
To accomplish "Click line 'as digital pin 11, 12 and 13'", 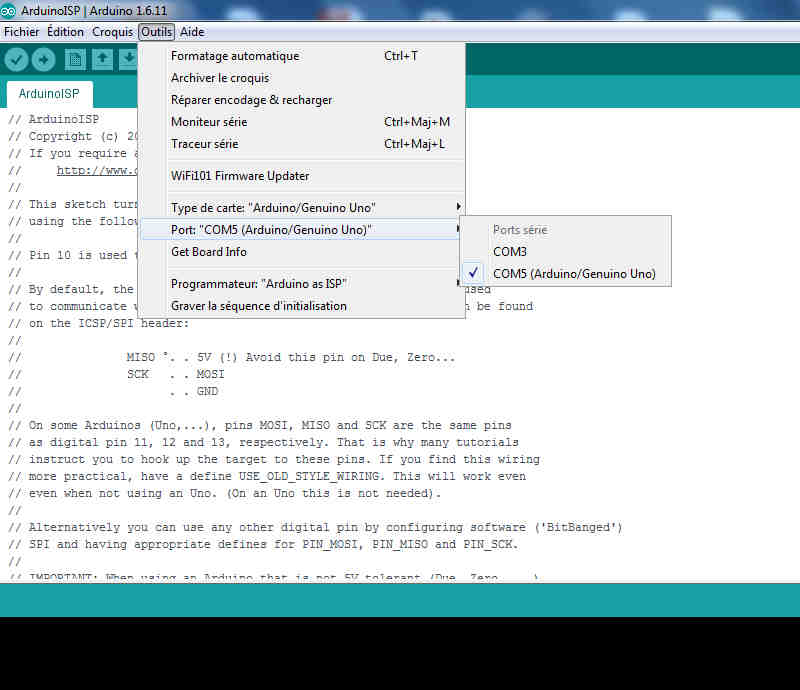I will pyautogui.click(x=263, y=442).
